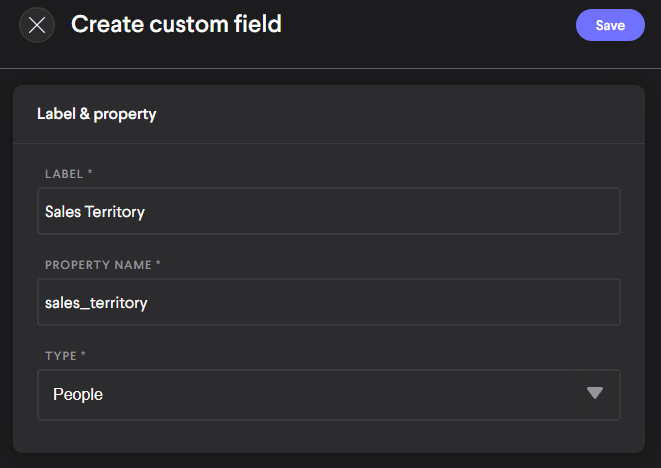
Task: Close the Create custom field dialog
Action: [x=37, y=25]
